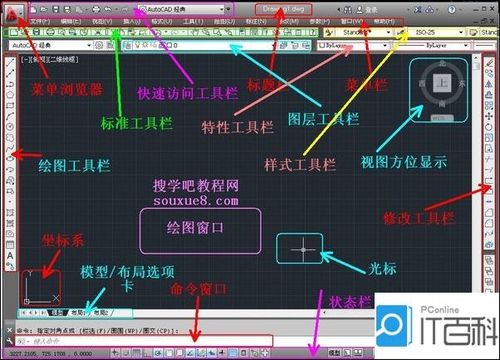Click the command line wrench customize icon

click(9, 341)
